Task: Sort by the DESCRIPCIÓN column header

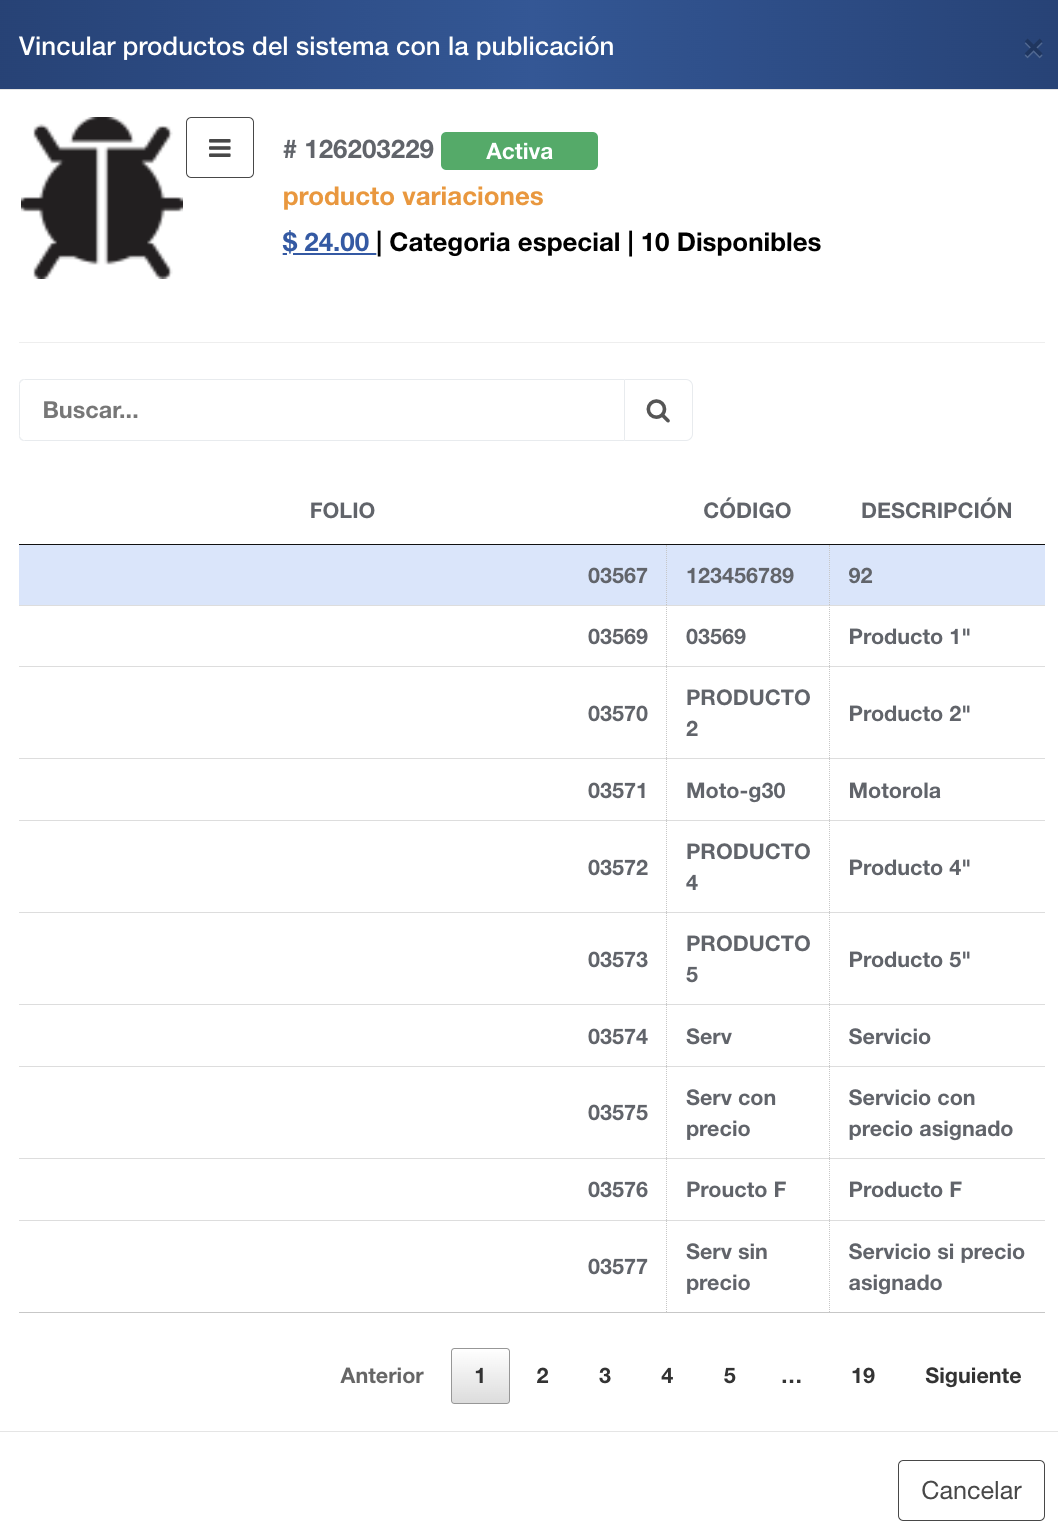Action: click(x=936, y=511)
